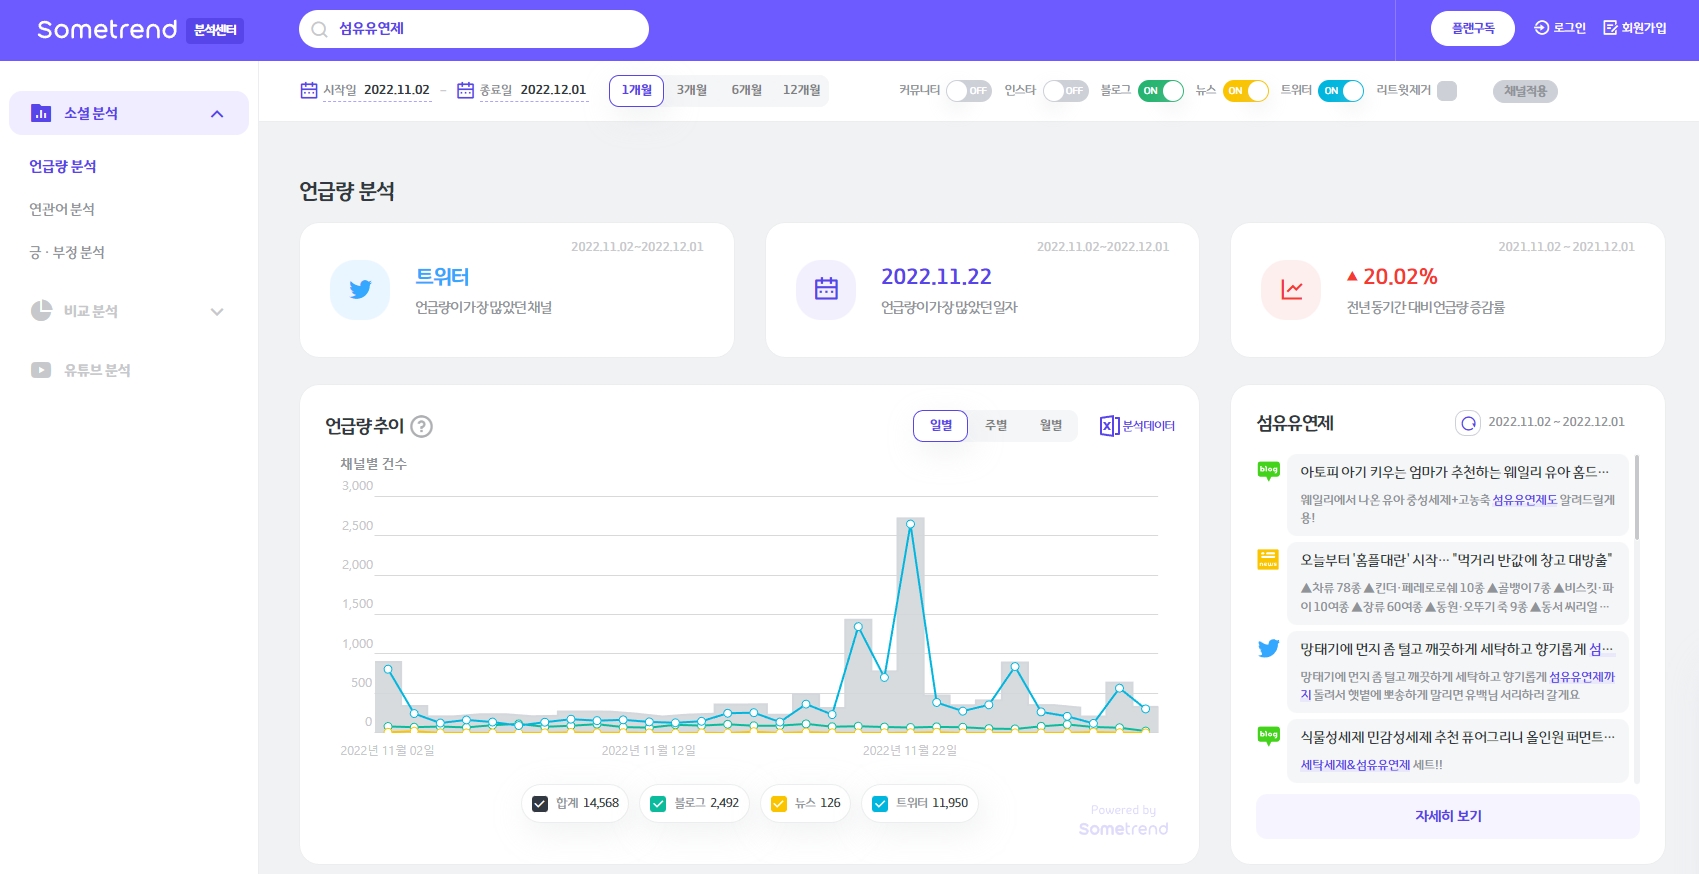This screenshot has width=1699, height=874.
Task: Uncheck the 뉴스 126 legend checkbox
Action: coord(779,804)
